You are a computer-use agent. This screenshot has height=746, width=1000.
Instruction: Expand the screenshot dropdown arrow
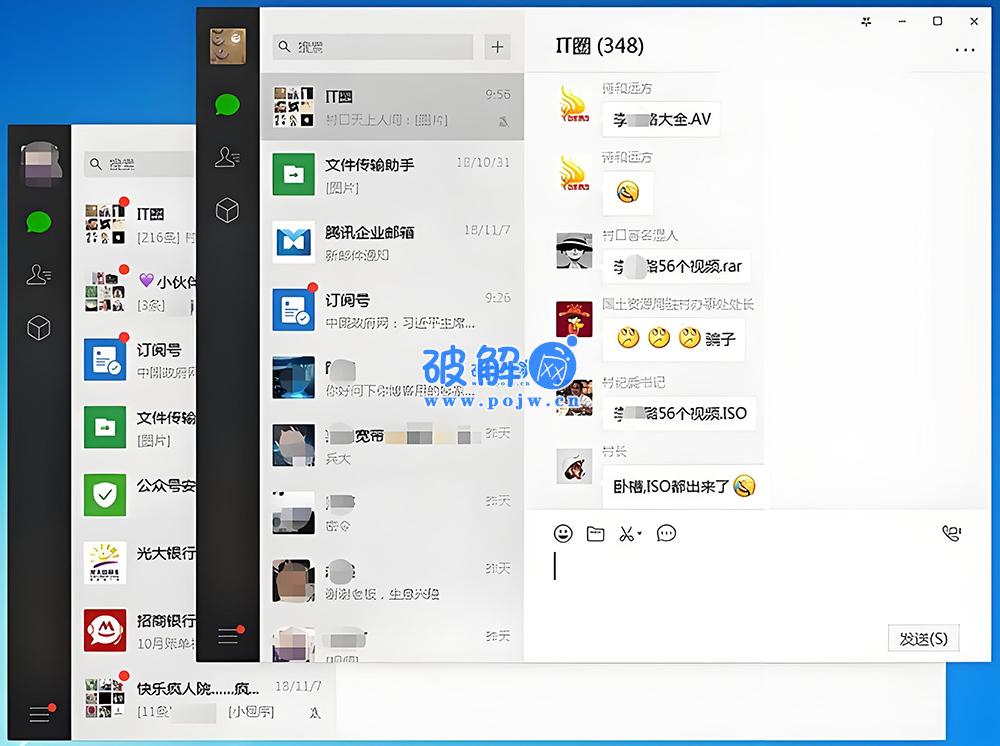pyautogui.click(x=639, y=534)
